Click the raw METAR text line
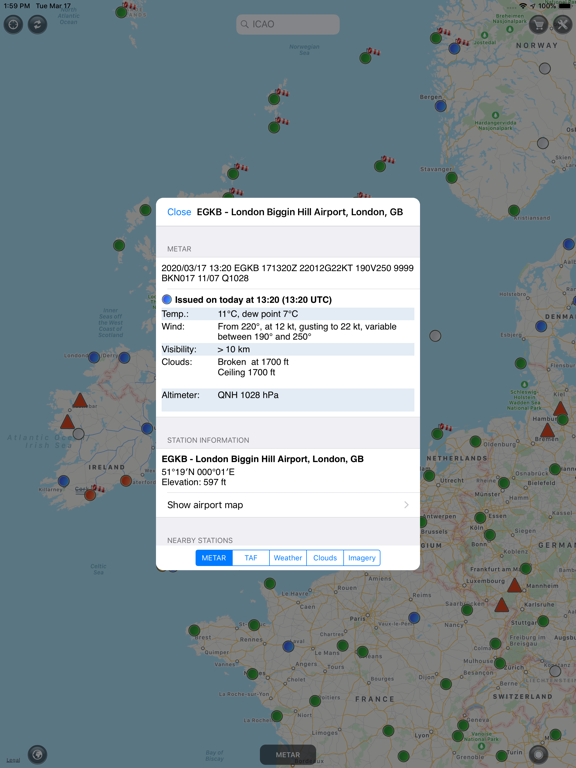Image resolution: width=576 pixels, height=768 pixels. pyautogui.click(x=288, y=273)
